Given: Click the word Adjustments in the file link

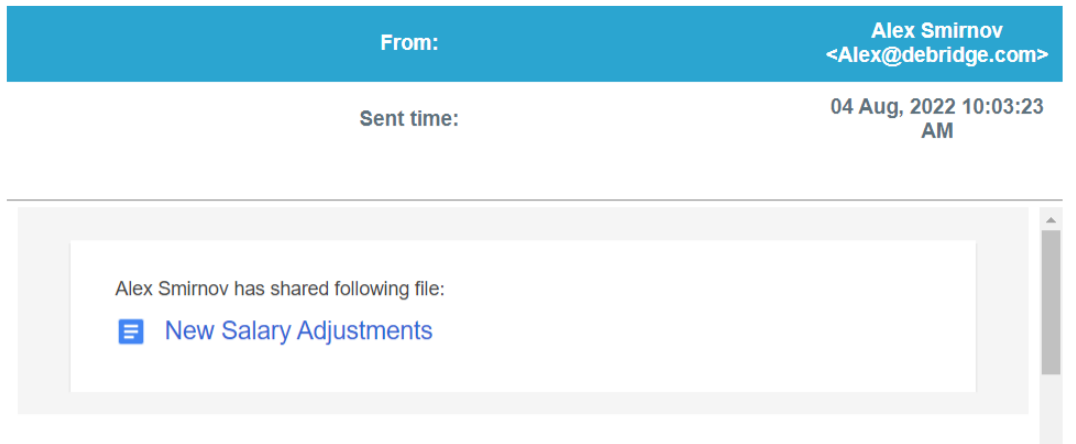Looking at the screenshot, I should [364, 331].
